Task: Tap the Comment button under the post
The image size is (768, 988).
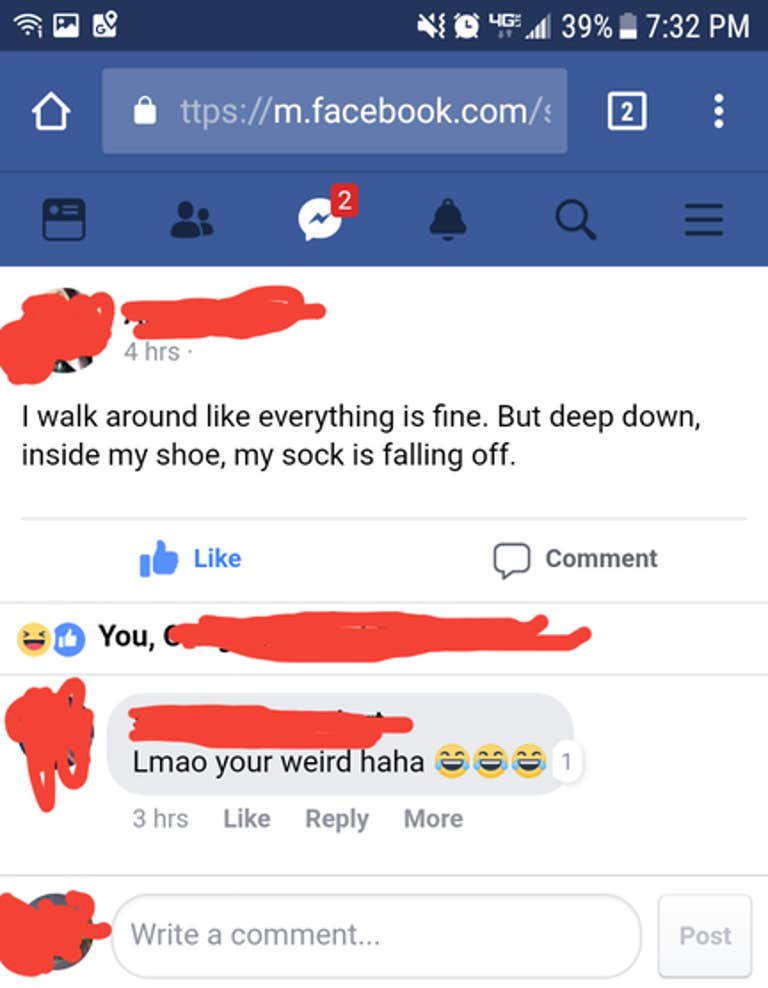Action: tap(575, 560)
